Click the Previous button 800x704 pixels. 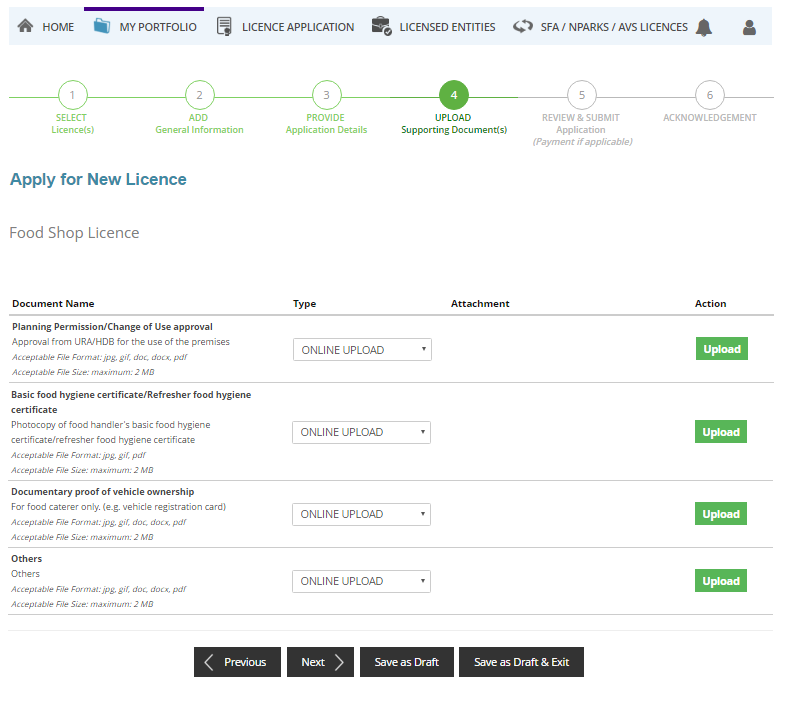237,661
